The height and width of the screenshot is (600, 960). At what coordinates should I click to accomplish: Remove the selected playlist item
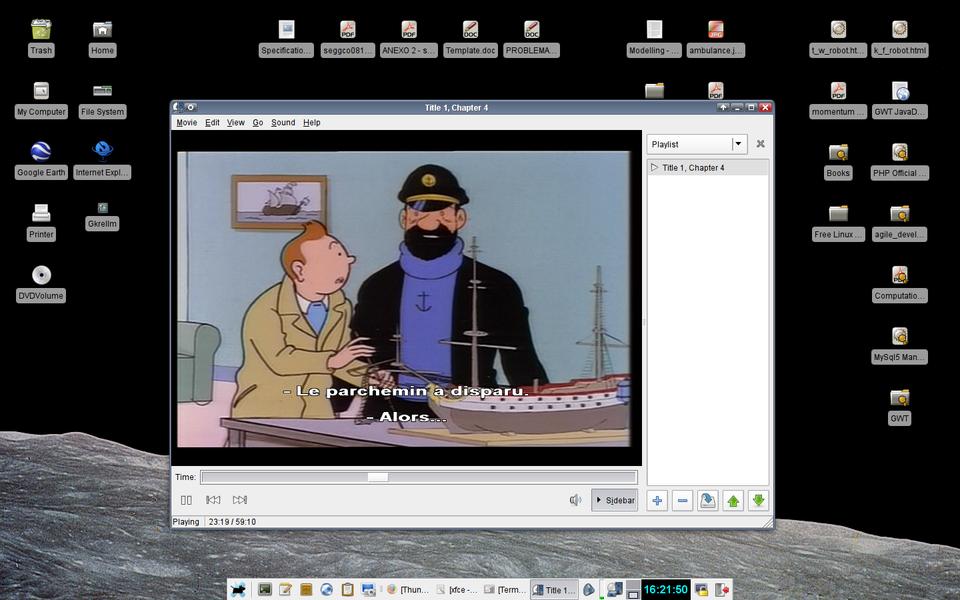683,501
